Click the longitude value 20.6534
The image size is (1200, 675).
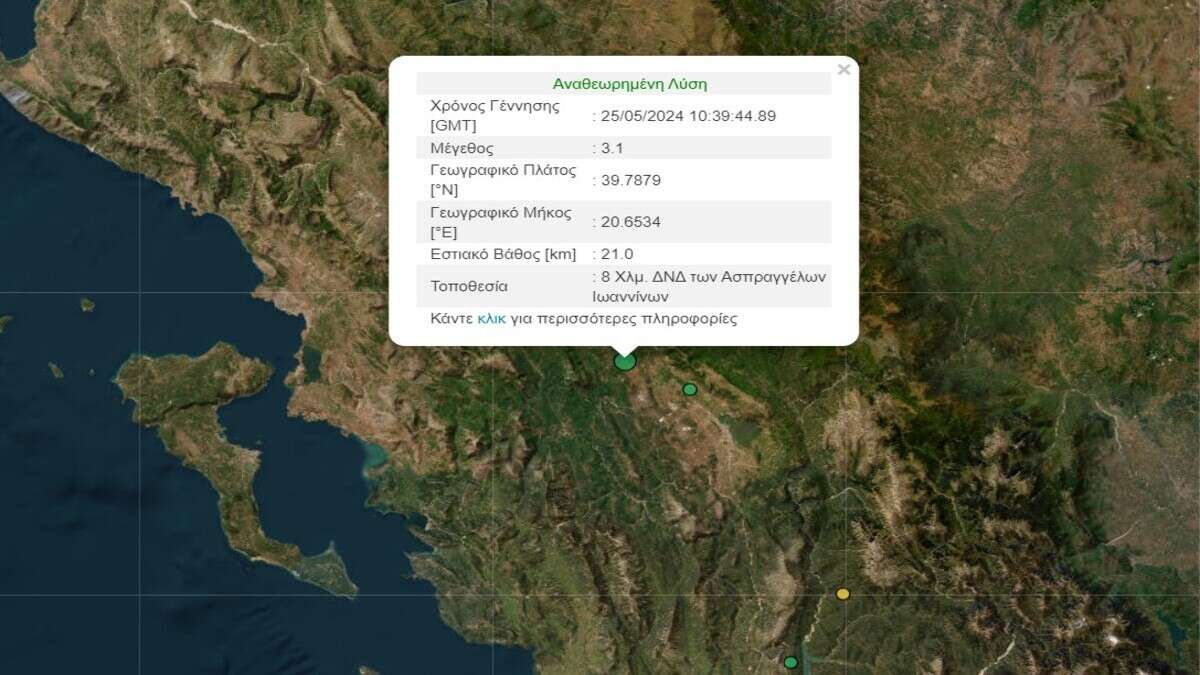(630, 222)
